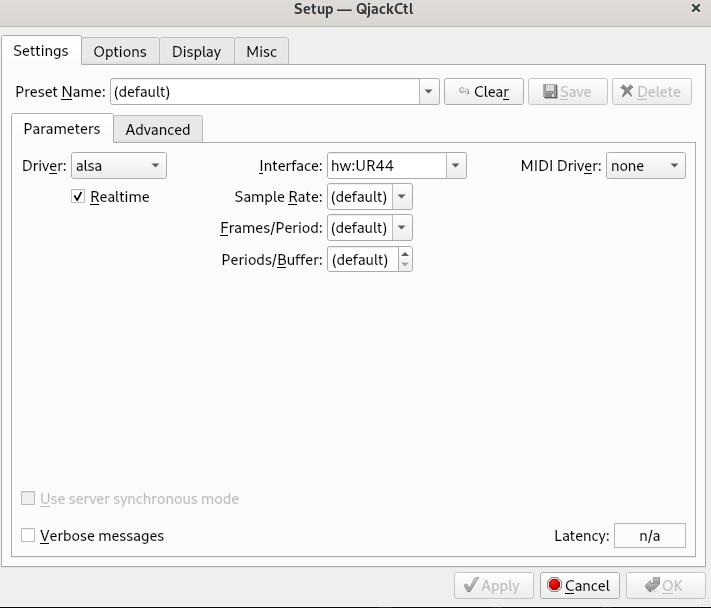The image size is (711, 608).
Task: Click the Save preset button
Action: tap(568, 92)
